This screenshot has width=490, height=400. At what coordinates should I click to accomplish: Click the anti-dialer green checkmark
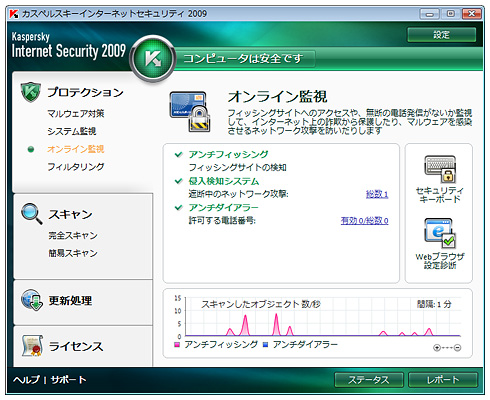click(x=179, y=208)
